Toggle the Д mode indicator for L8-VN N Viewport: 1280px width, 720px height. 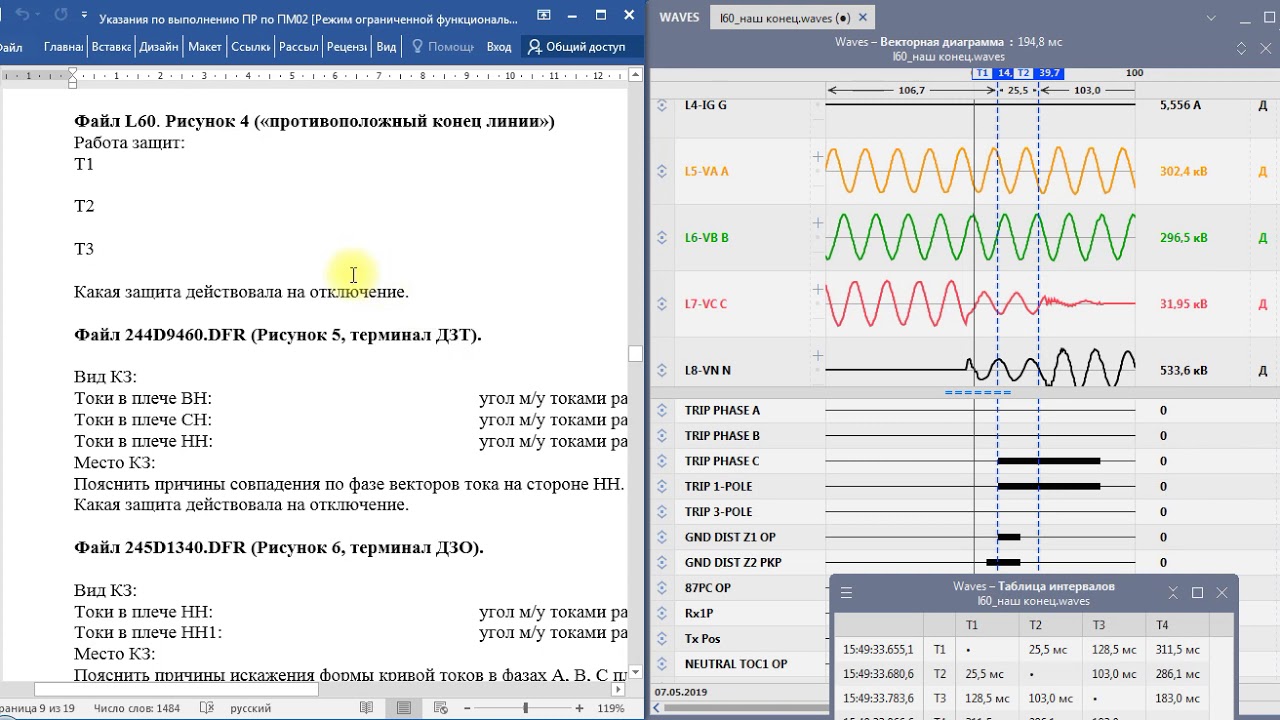tap(1262, 370)
